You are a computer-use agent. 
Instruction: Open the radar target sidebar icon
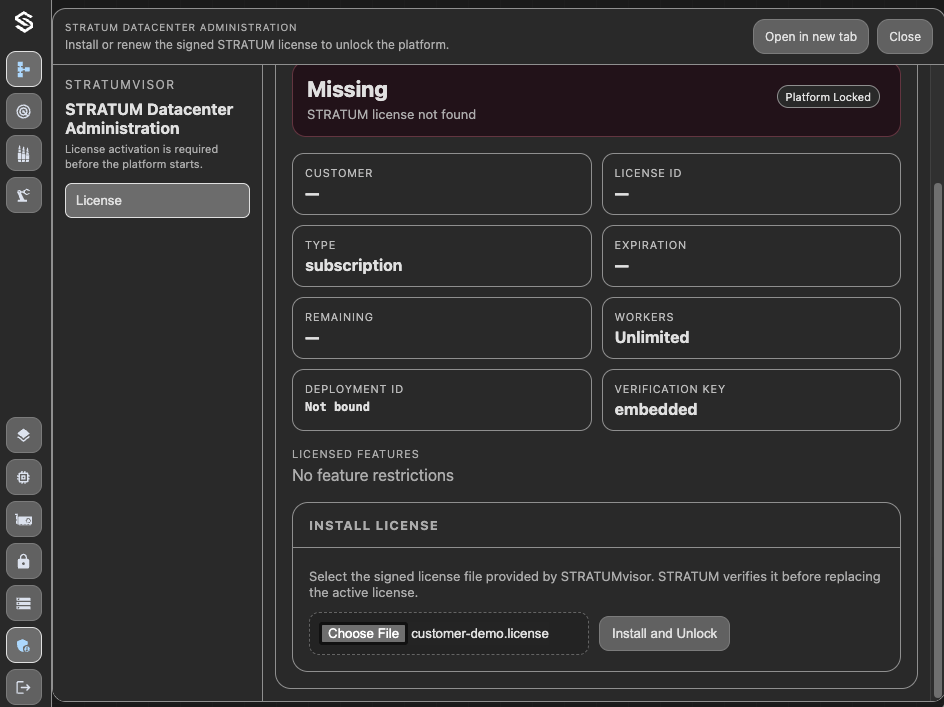coord(24,111)
